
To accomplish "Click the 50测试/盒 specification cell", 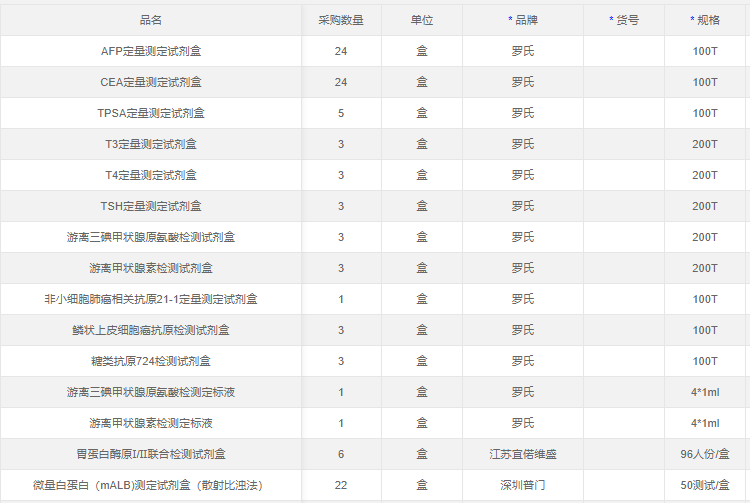I will (705, 485).
